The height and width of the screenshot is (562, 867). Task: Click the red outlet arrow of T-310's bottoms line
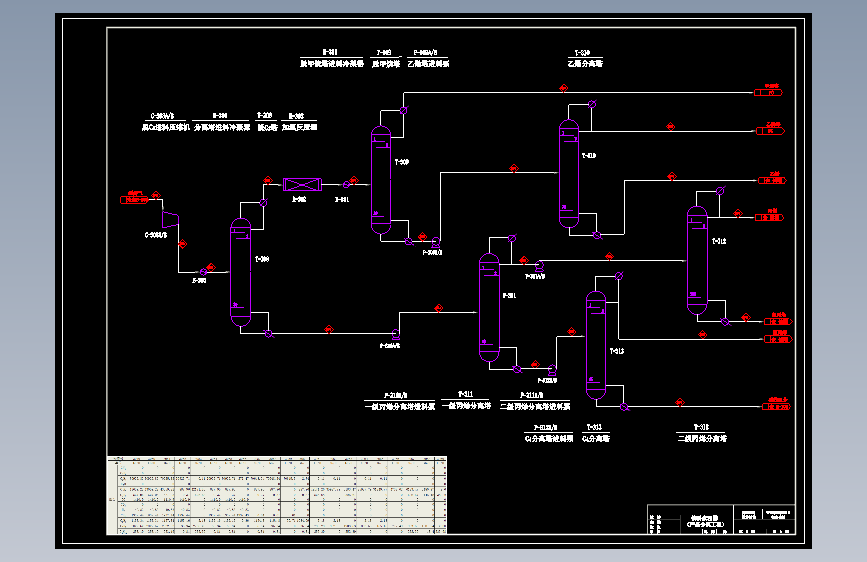[772, 180]
